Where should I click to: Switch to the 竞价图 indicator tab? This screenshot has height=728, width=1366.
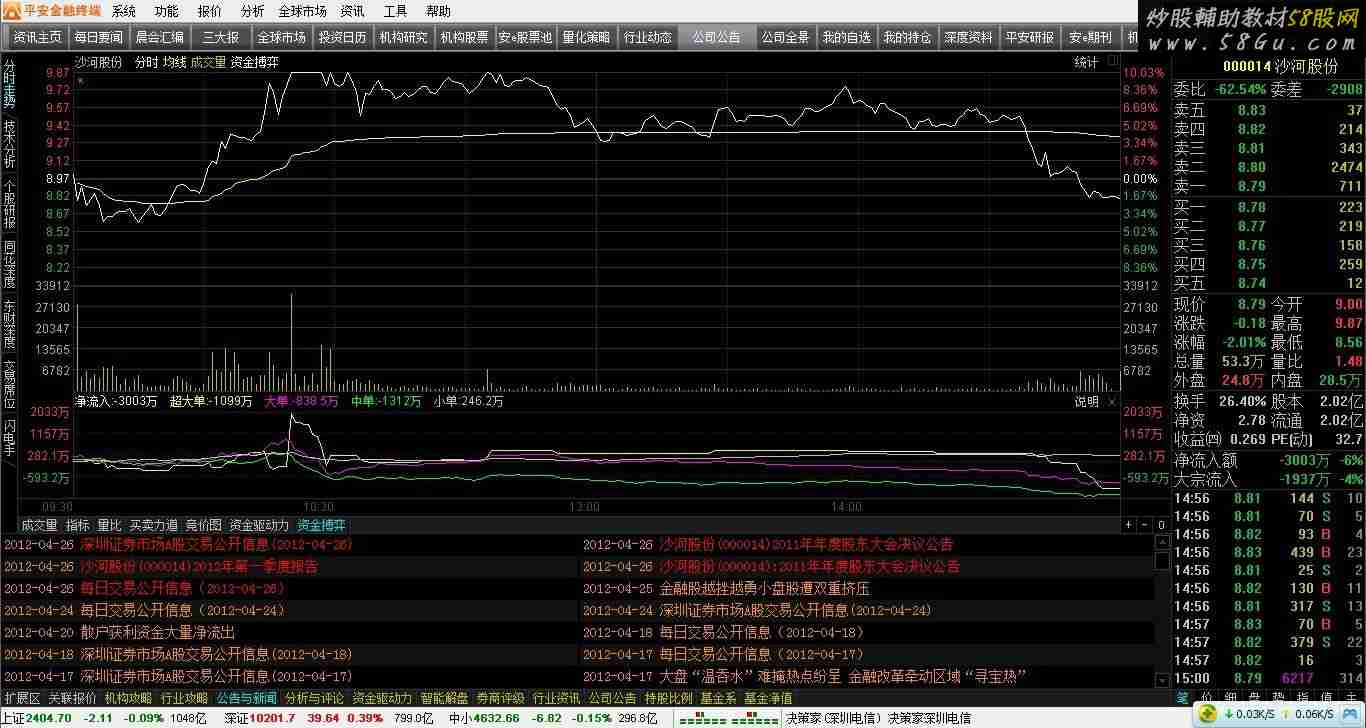pyautogui.click(x=203, y=525)
